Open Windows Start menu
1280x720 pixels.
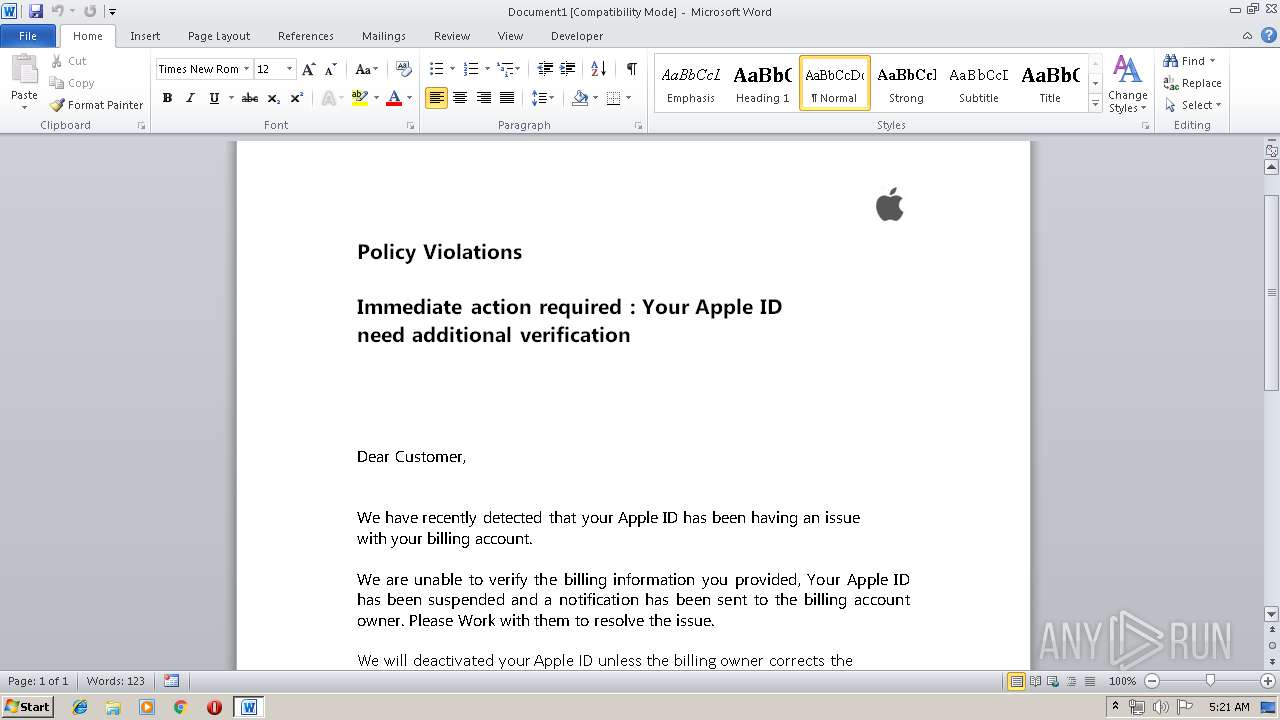[27, 707]
